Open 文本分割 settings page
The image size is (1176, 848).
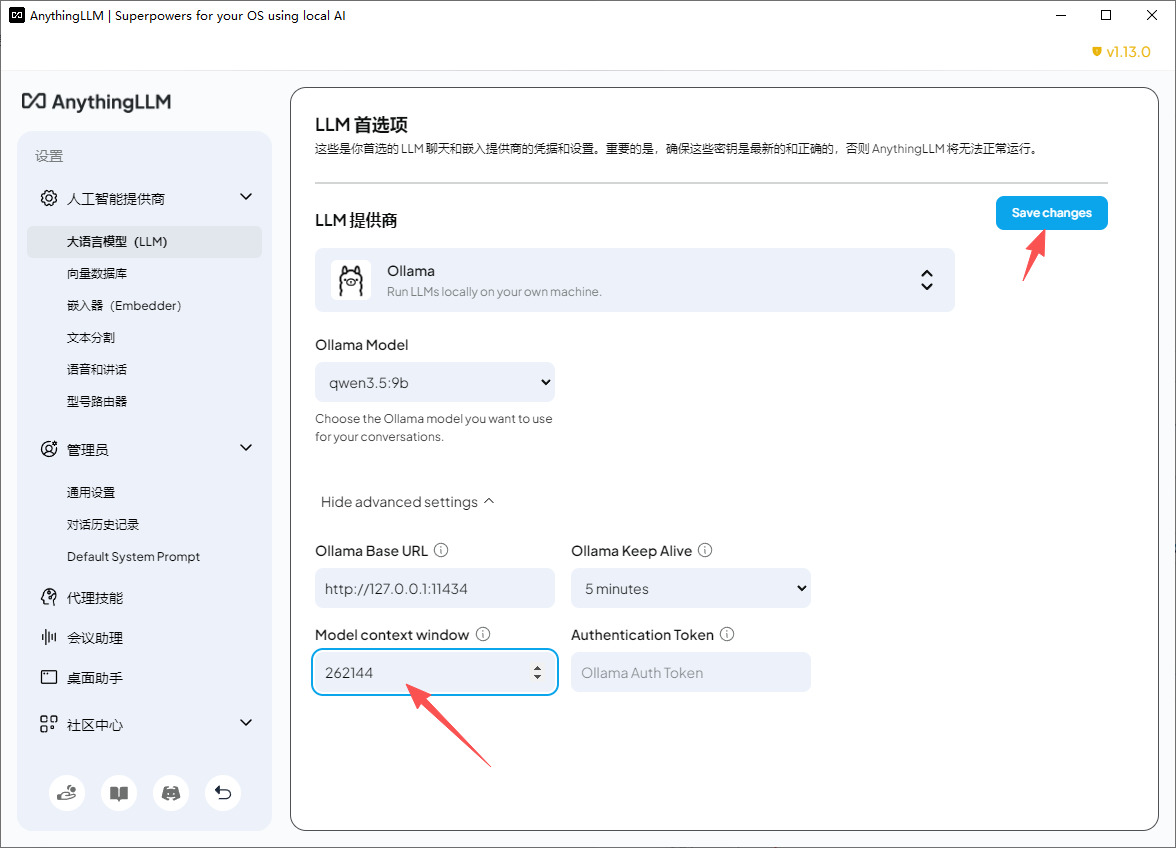91,337
